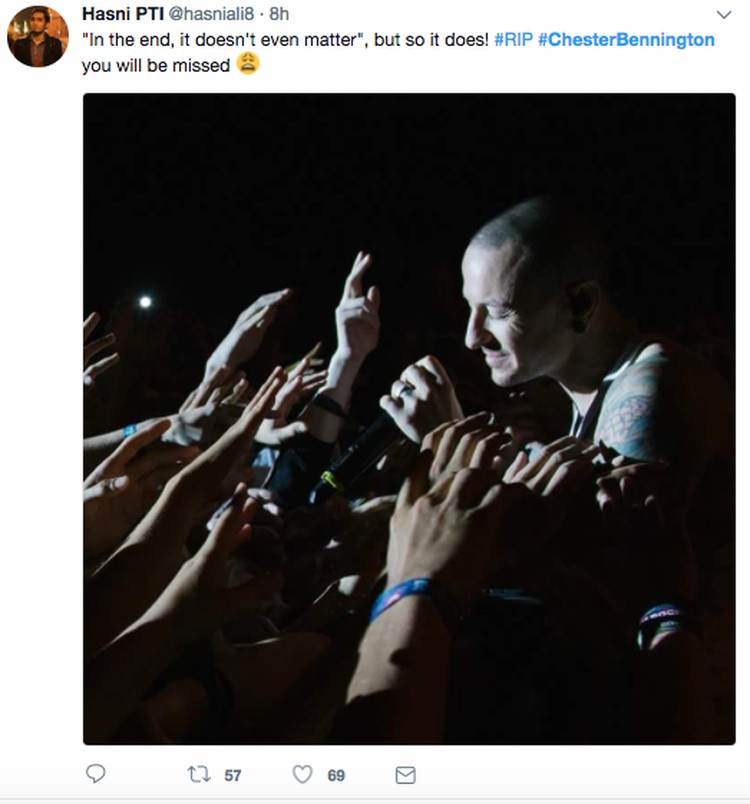Open the reply speech bubble icon
This screenshot has width=750, height=804.
[x=95, y=774]
